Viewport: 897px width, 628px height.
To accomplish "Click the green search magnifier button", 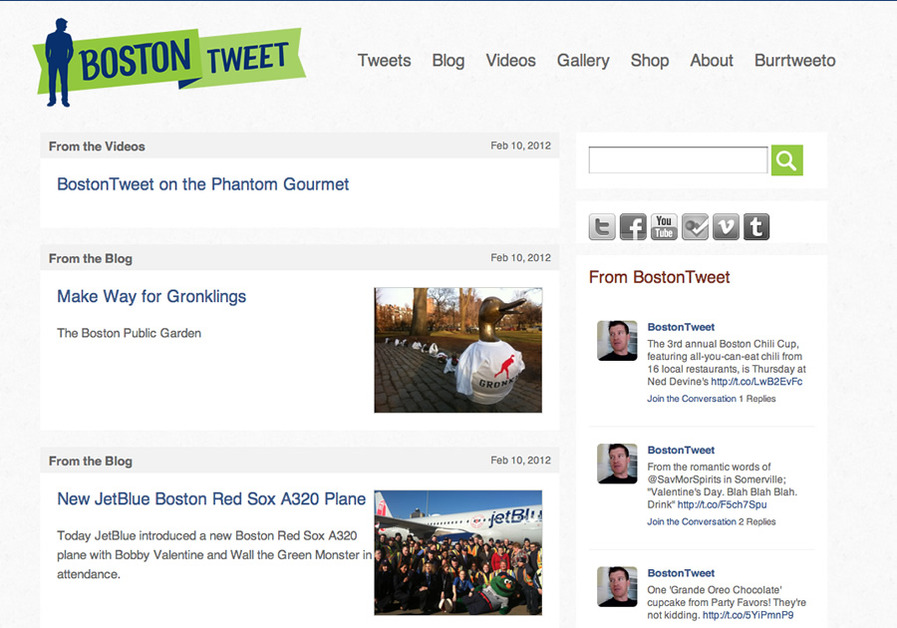I will click(787, 160).
